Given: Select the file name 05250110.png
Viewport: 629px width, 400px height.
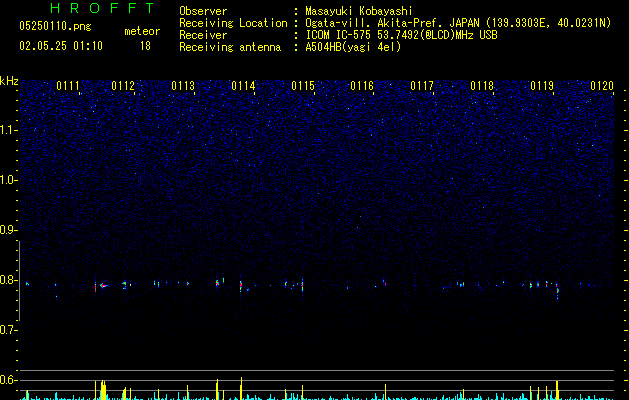Looking at the screenshot, I should point(55,26).
